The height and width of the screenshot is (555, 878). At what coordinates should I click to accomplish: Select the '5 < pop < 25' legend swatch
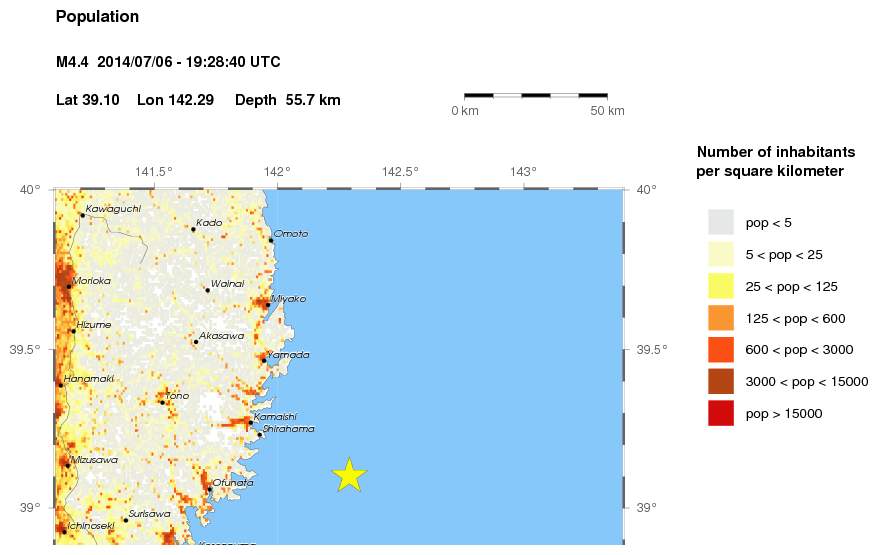pyautogui.click(x=721, y=254)
